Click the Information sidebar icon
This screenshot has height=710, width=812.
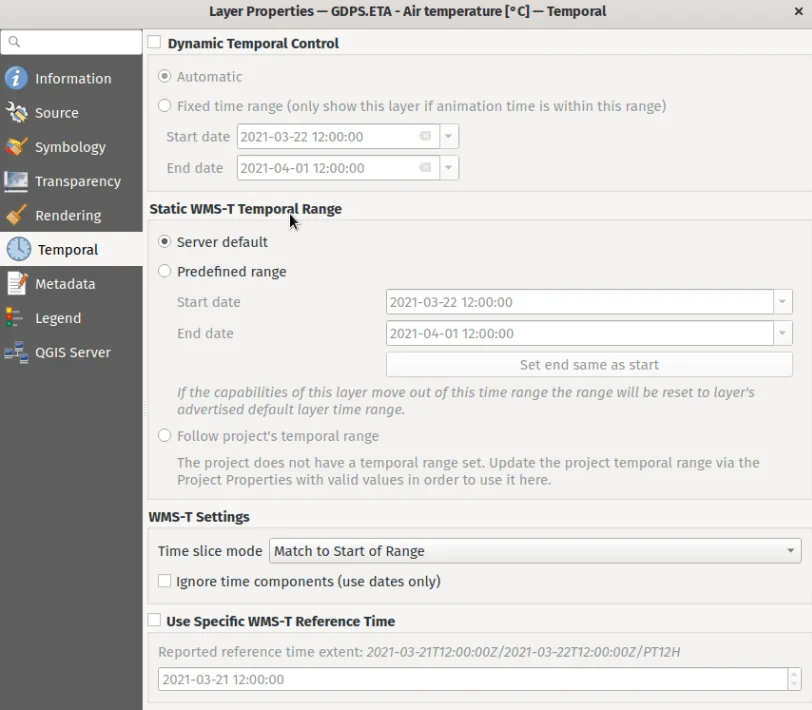16,79
